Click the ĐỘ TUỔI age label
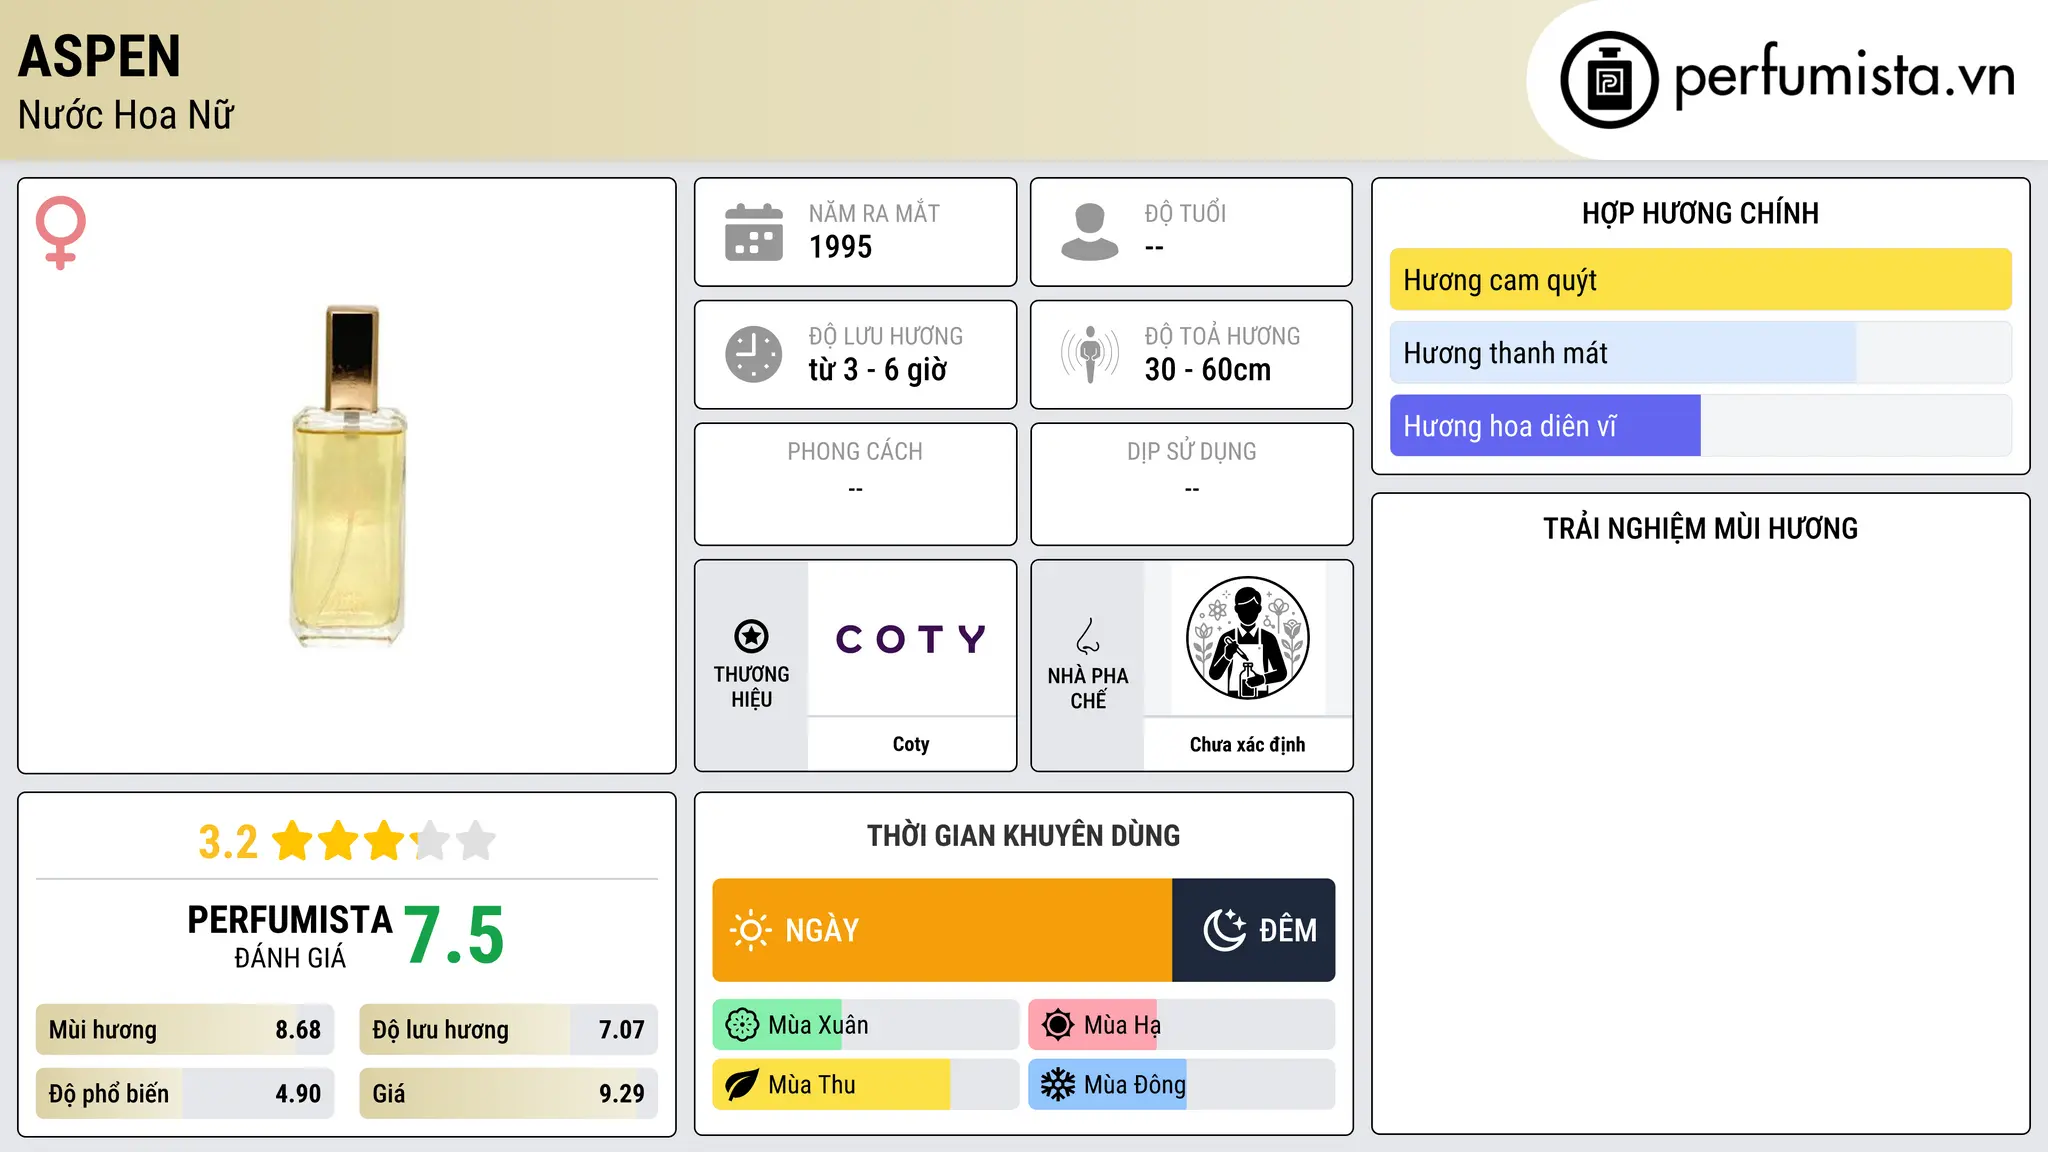 1185,213
